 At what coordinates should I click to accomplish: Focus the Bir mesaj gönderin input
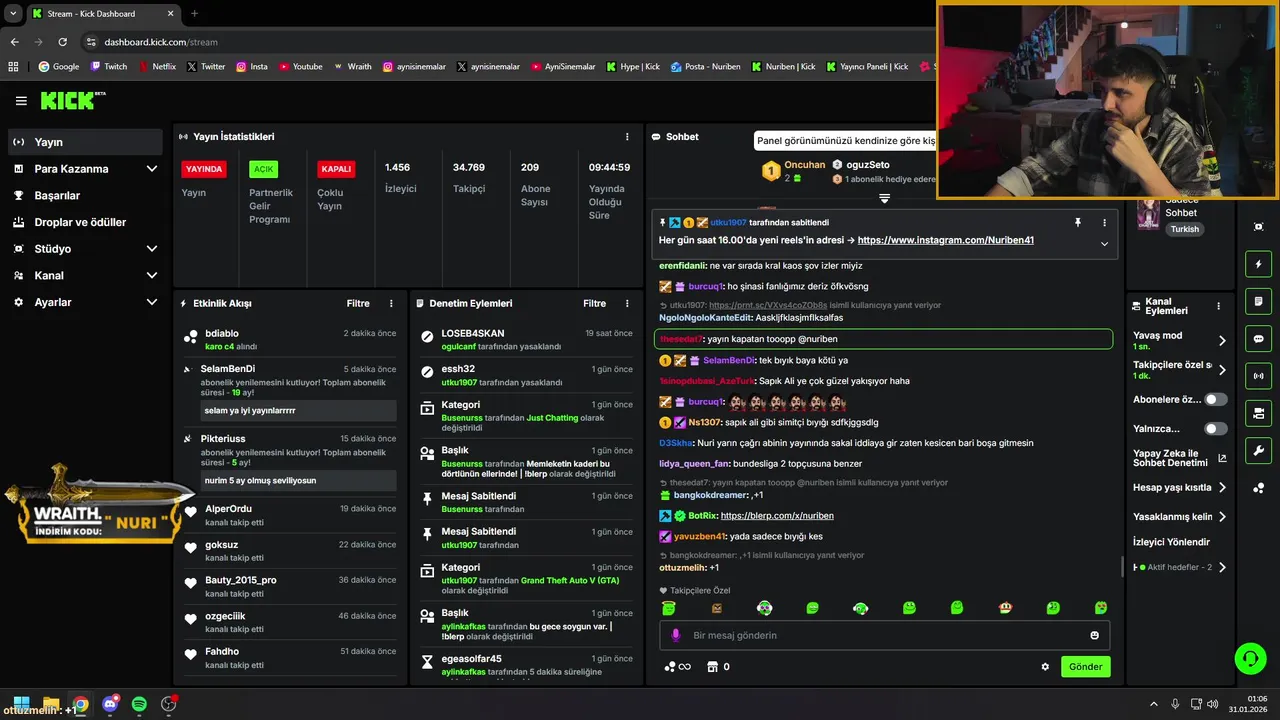pos(884,635)
